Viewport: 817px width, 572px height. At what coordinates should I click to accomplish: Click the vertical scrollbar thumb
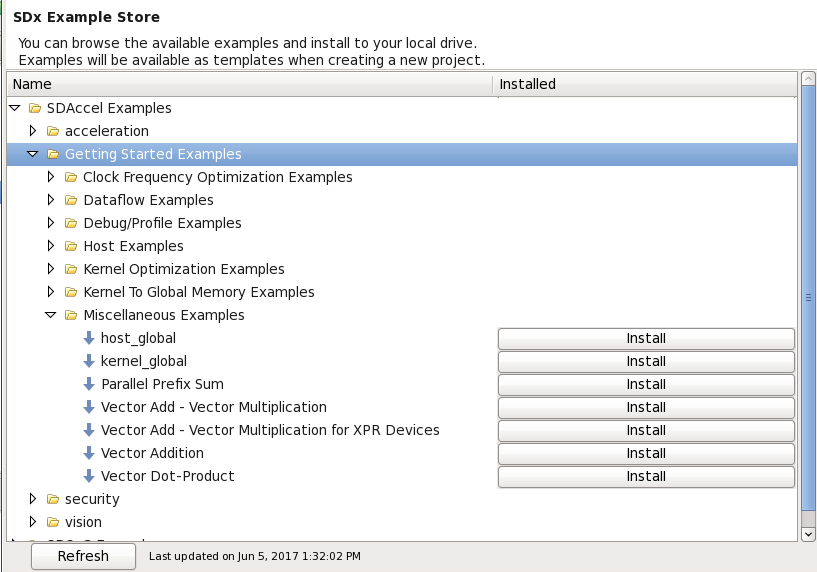click(808, 299)
